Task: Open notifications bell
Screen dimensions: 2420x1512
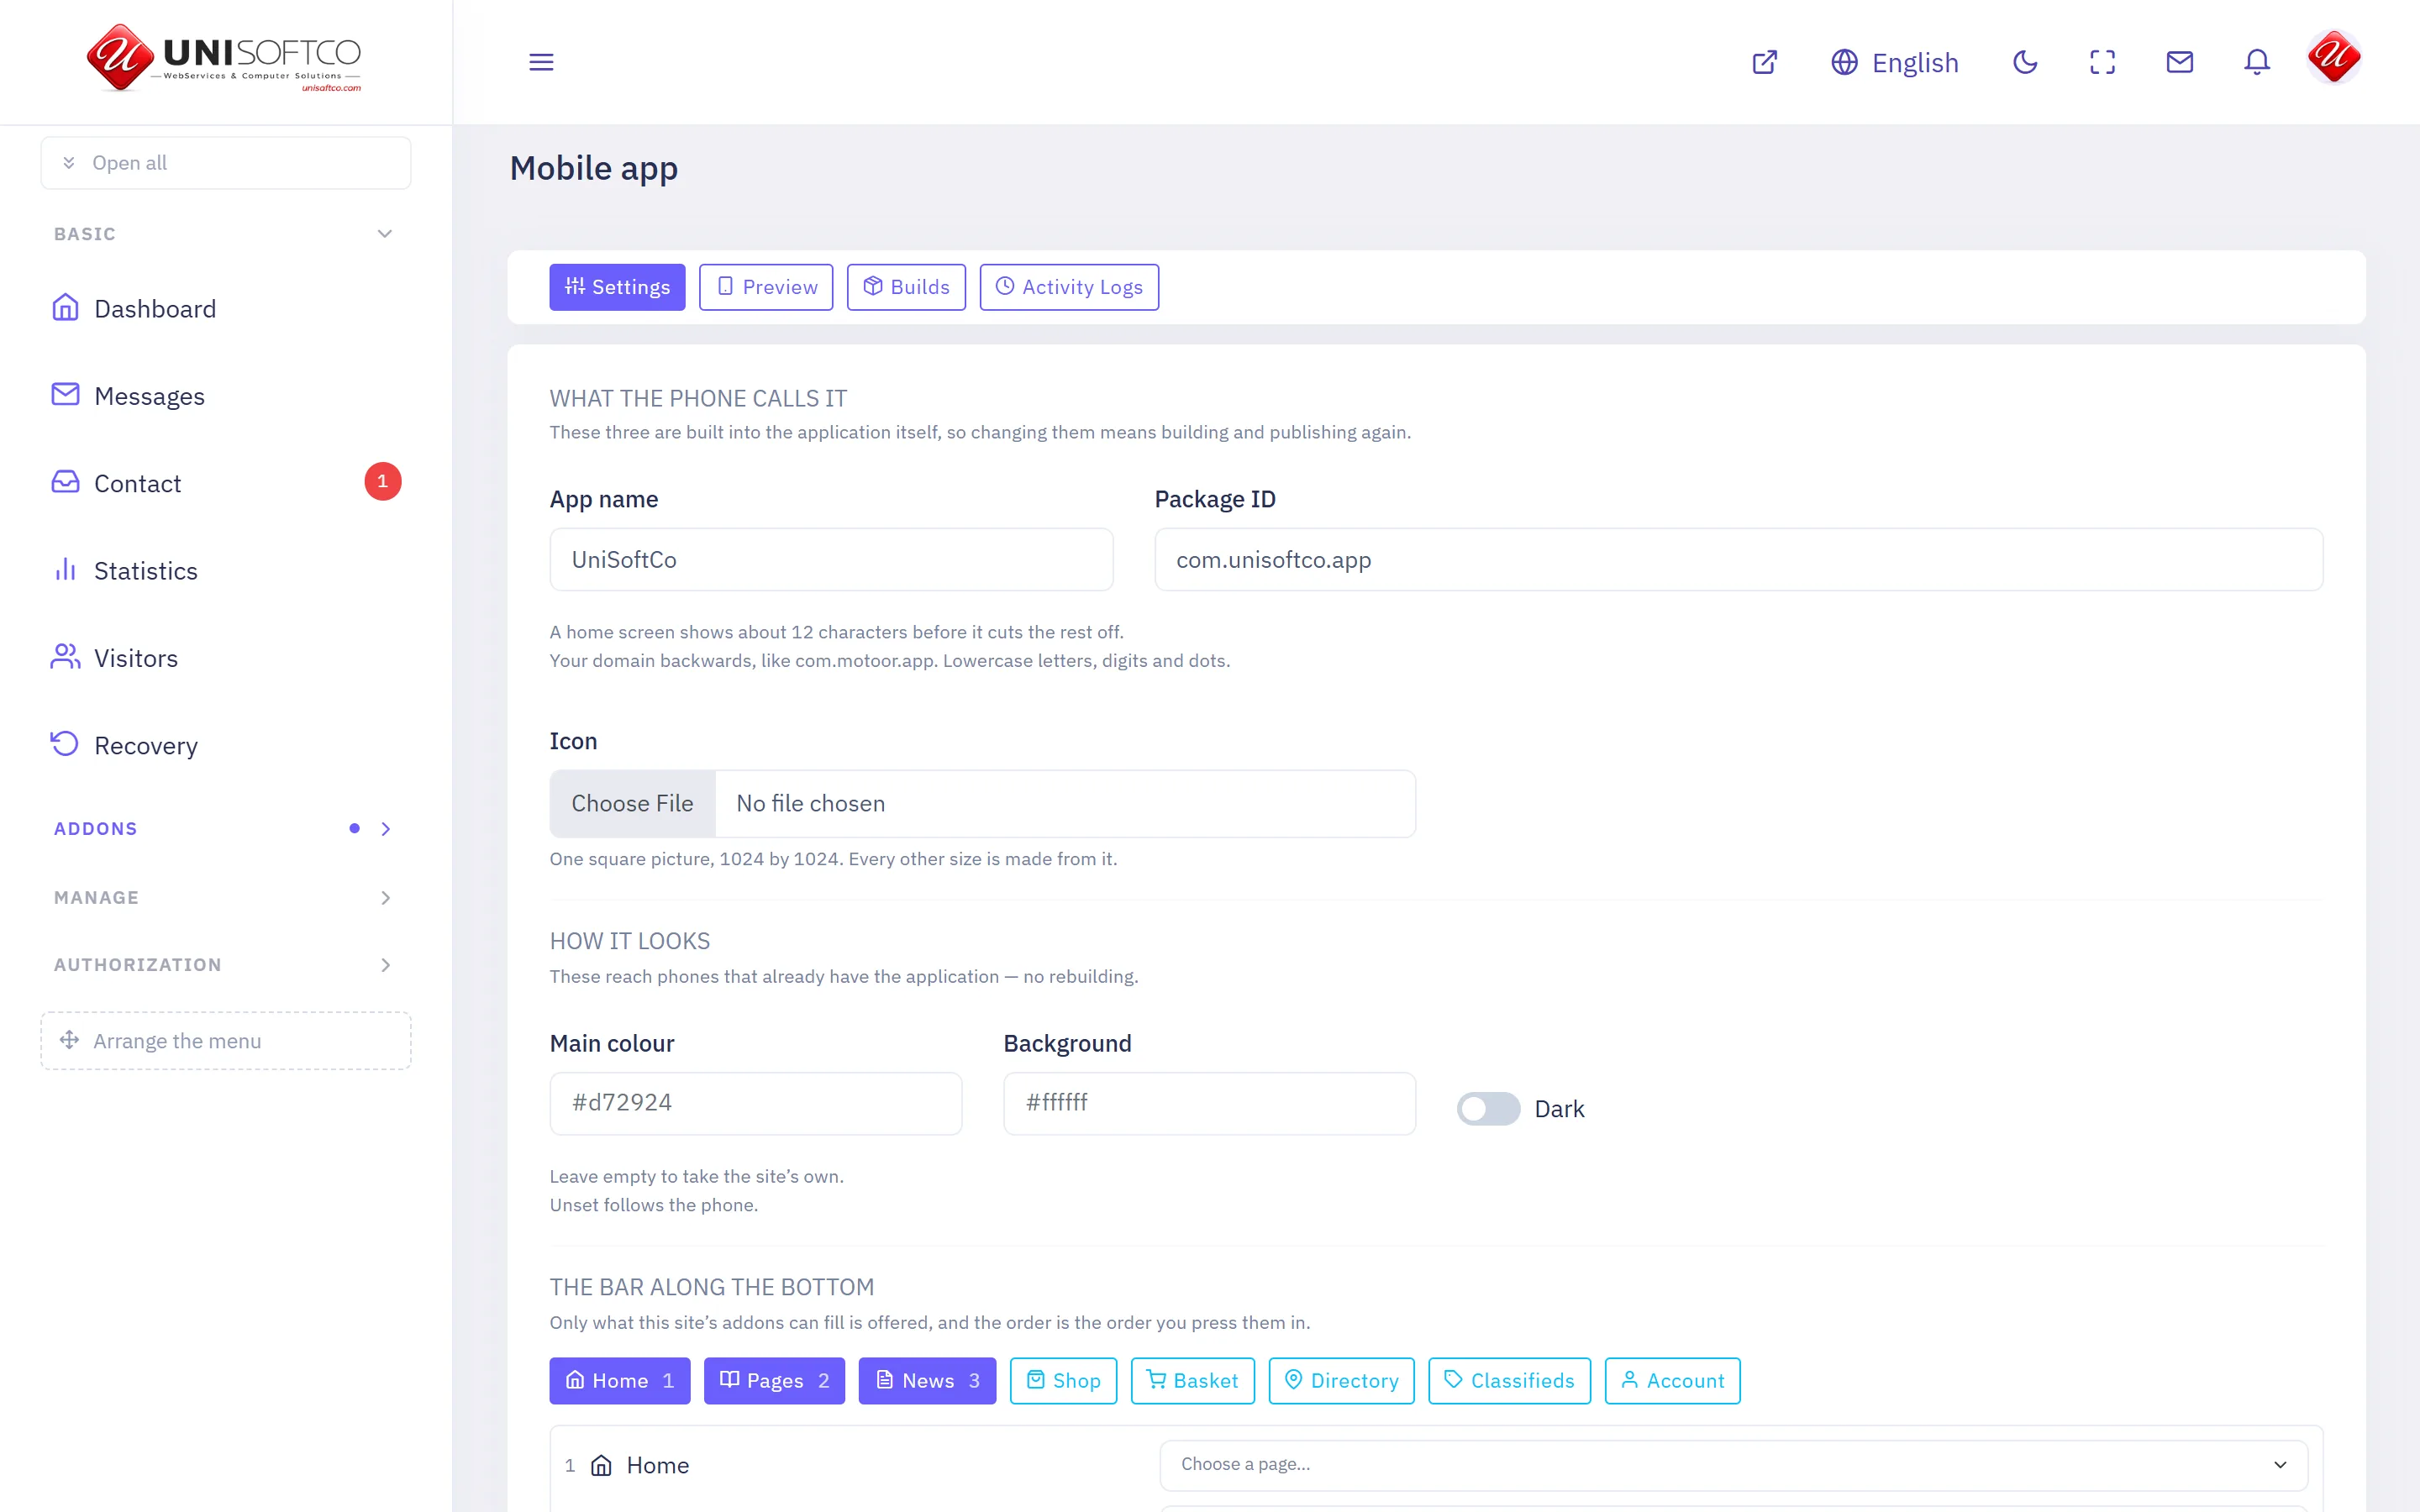Action: [2257, 62]
